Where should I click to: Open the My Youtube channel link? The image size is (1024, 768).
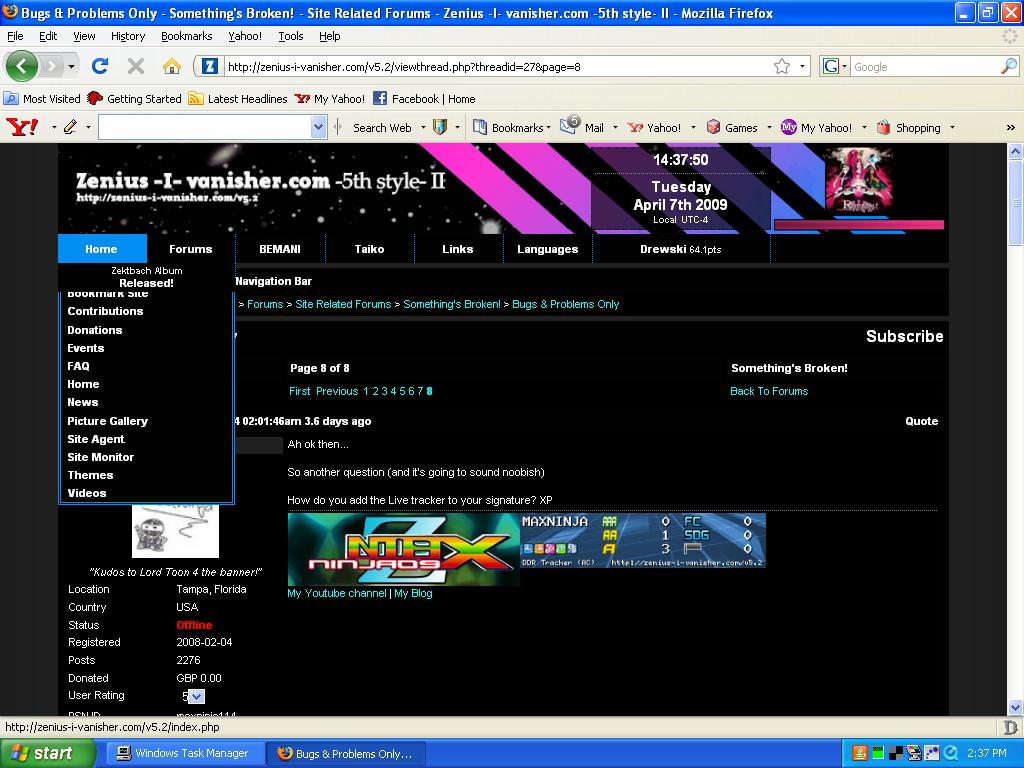click(x=337, y=593)
